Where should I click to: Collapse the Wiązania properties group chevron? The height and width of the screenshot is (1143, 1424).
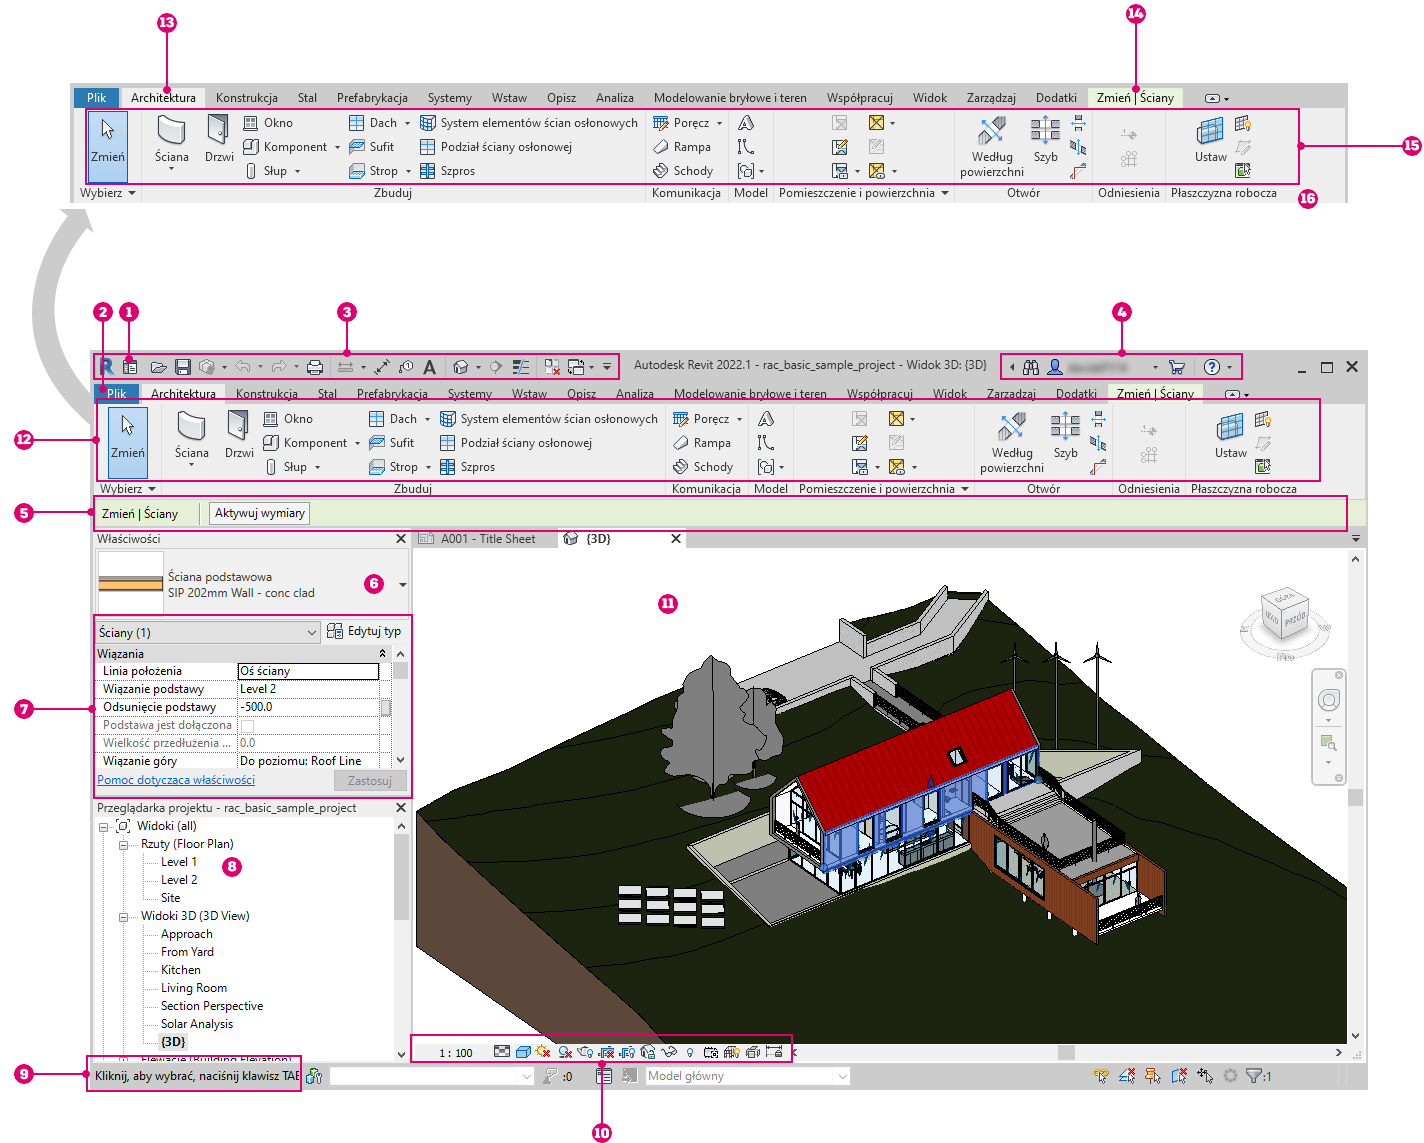pyautogui.click(x=382, y=654)
